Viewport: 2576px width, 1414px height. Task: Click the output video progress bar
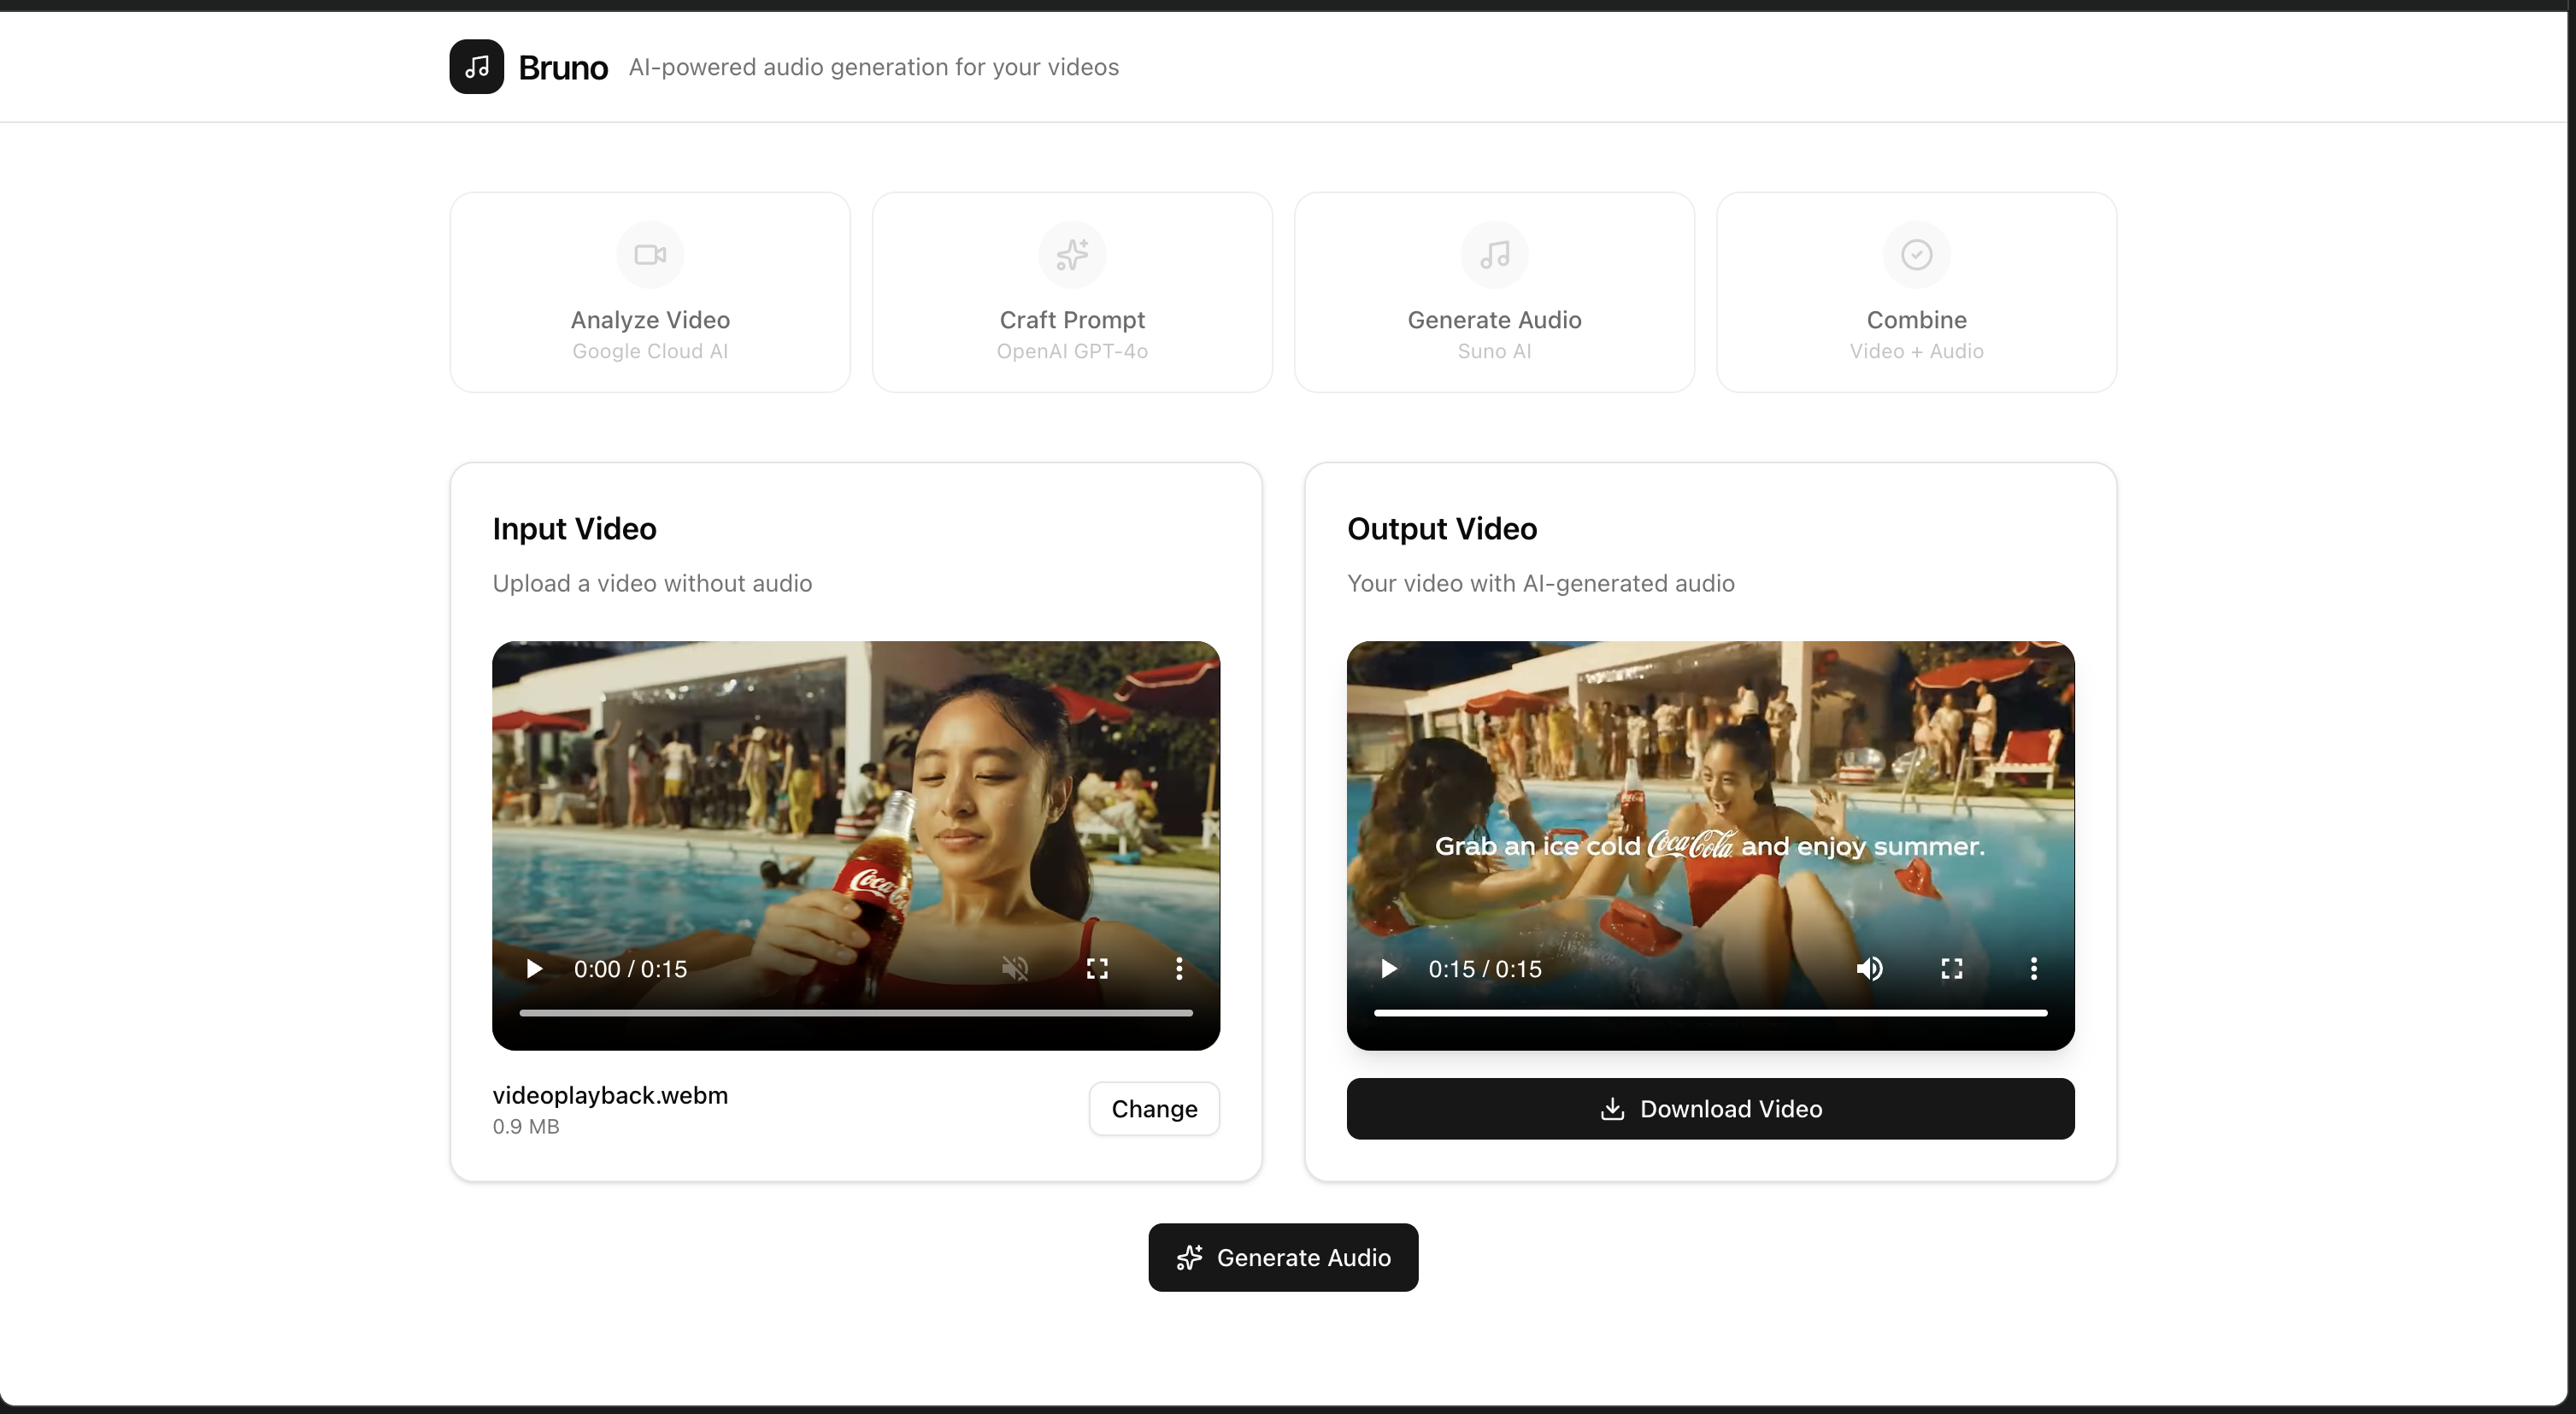click(x=1710, y=1013)
